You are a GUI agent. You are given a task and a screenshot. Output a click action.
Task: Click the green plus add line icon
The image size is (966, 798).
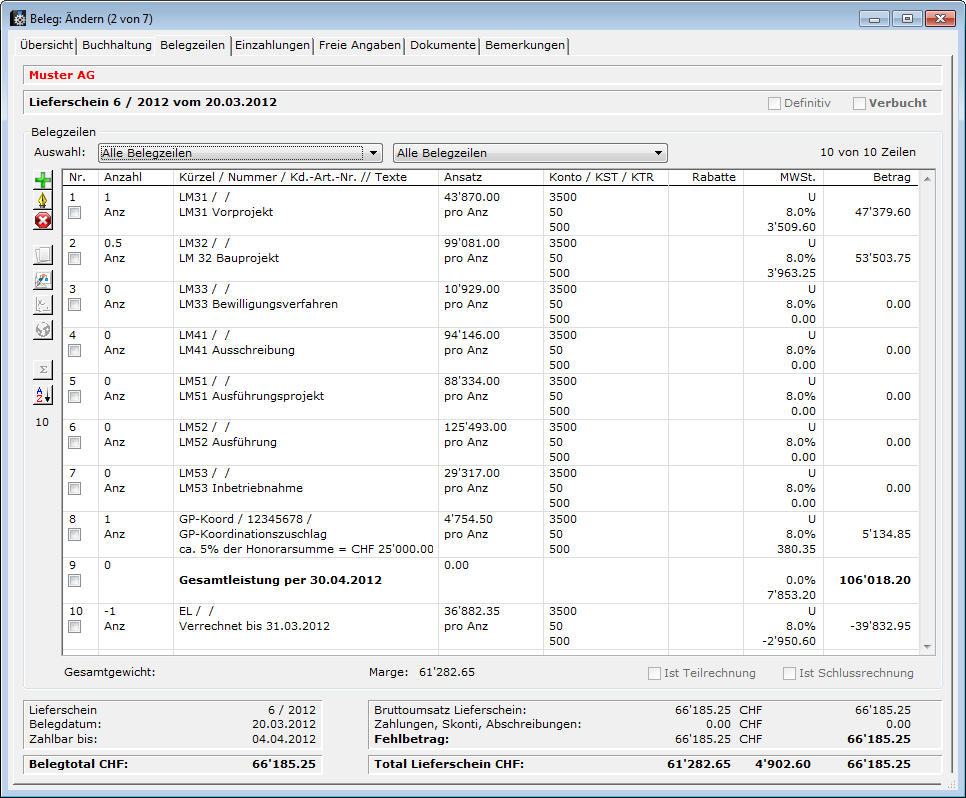point(43,181)
